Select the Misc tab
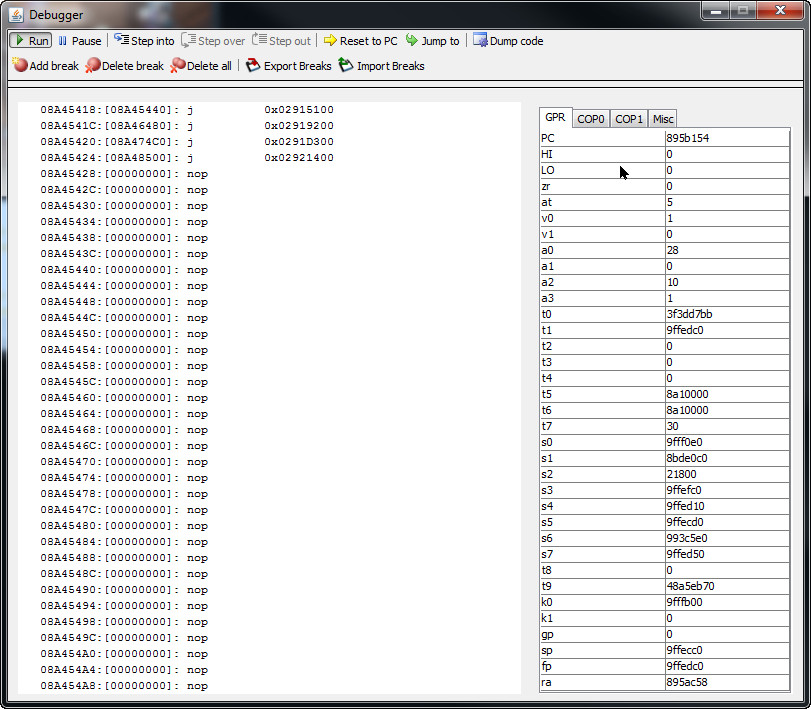 (x=663, y=119)
